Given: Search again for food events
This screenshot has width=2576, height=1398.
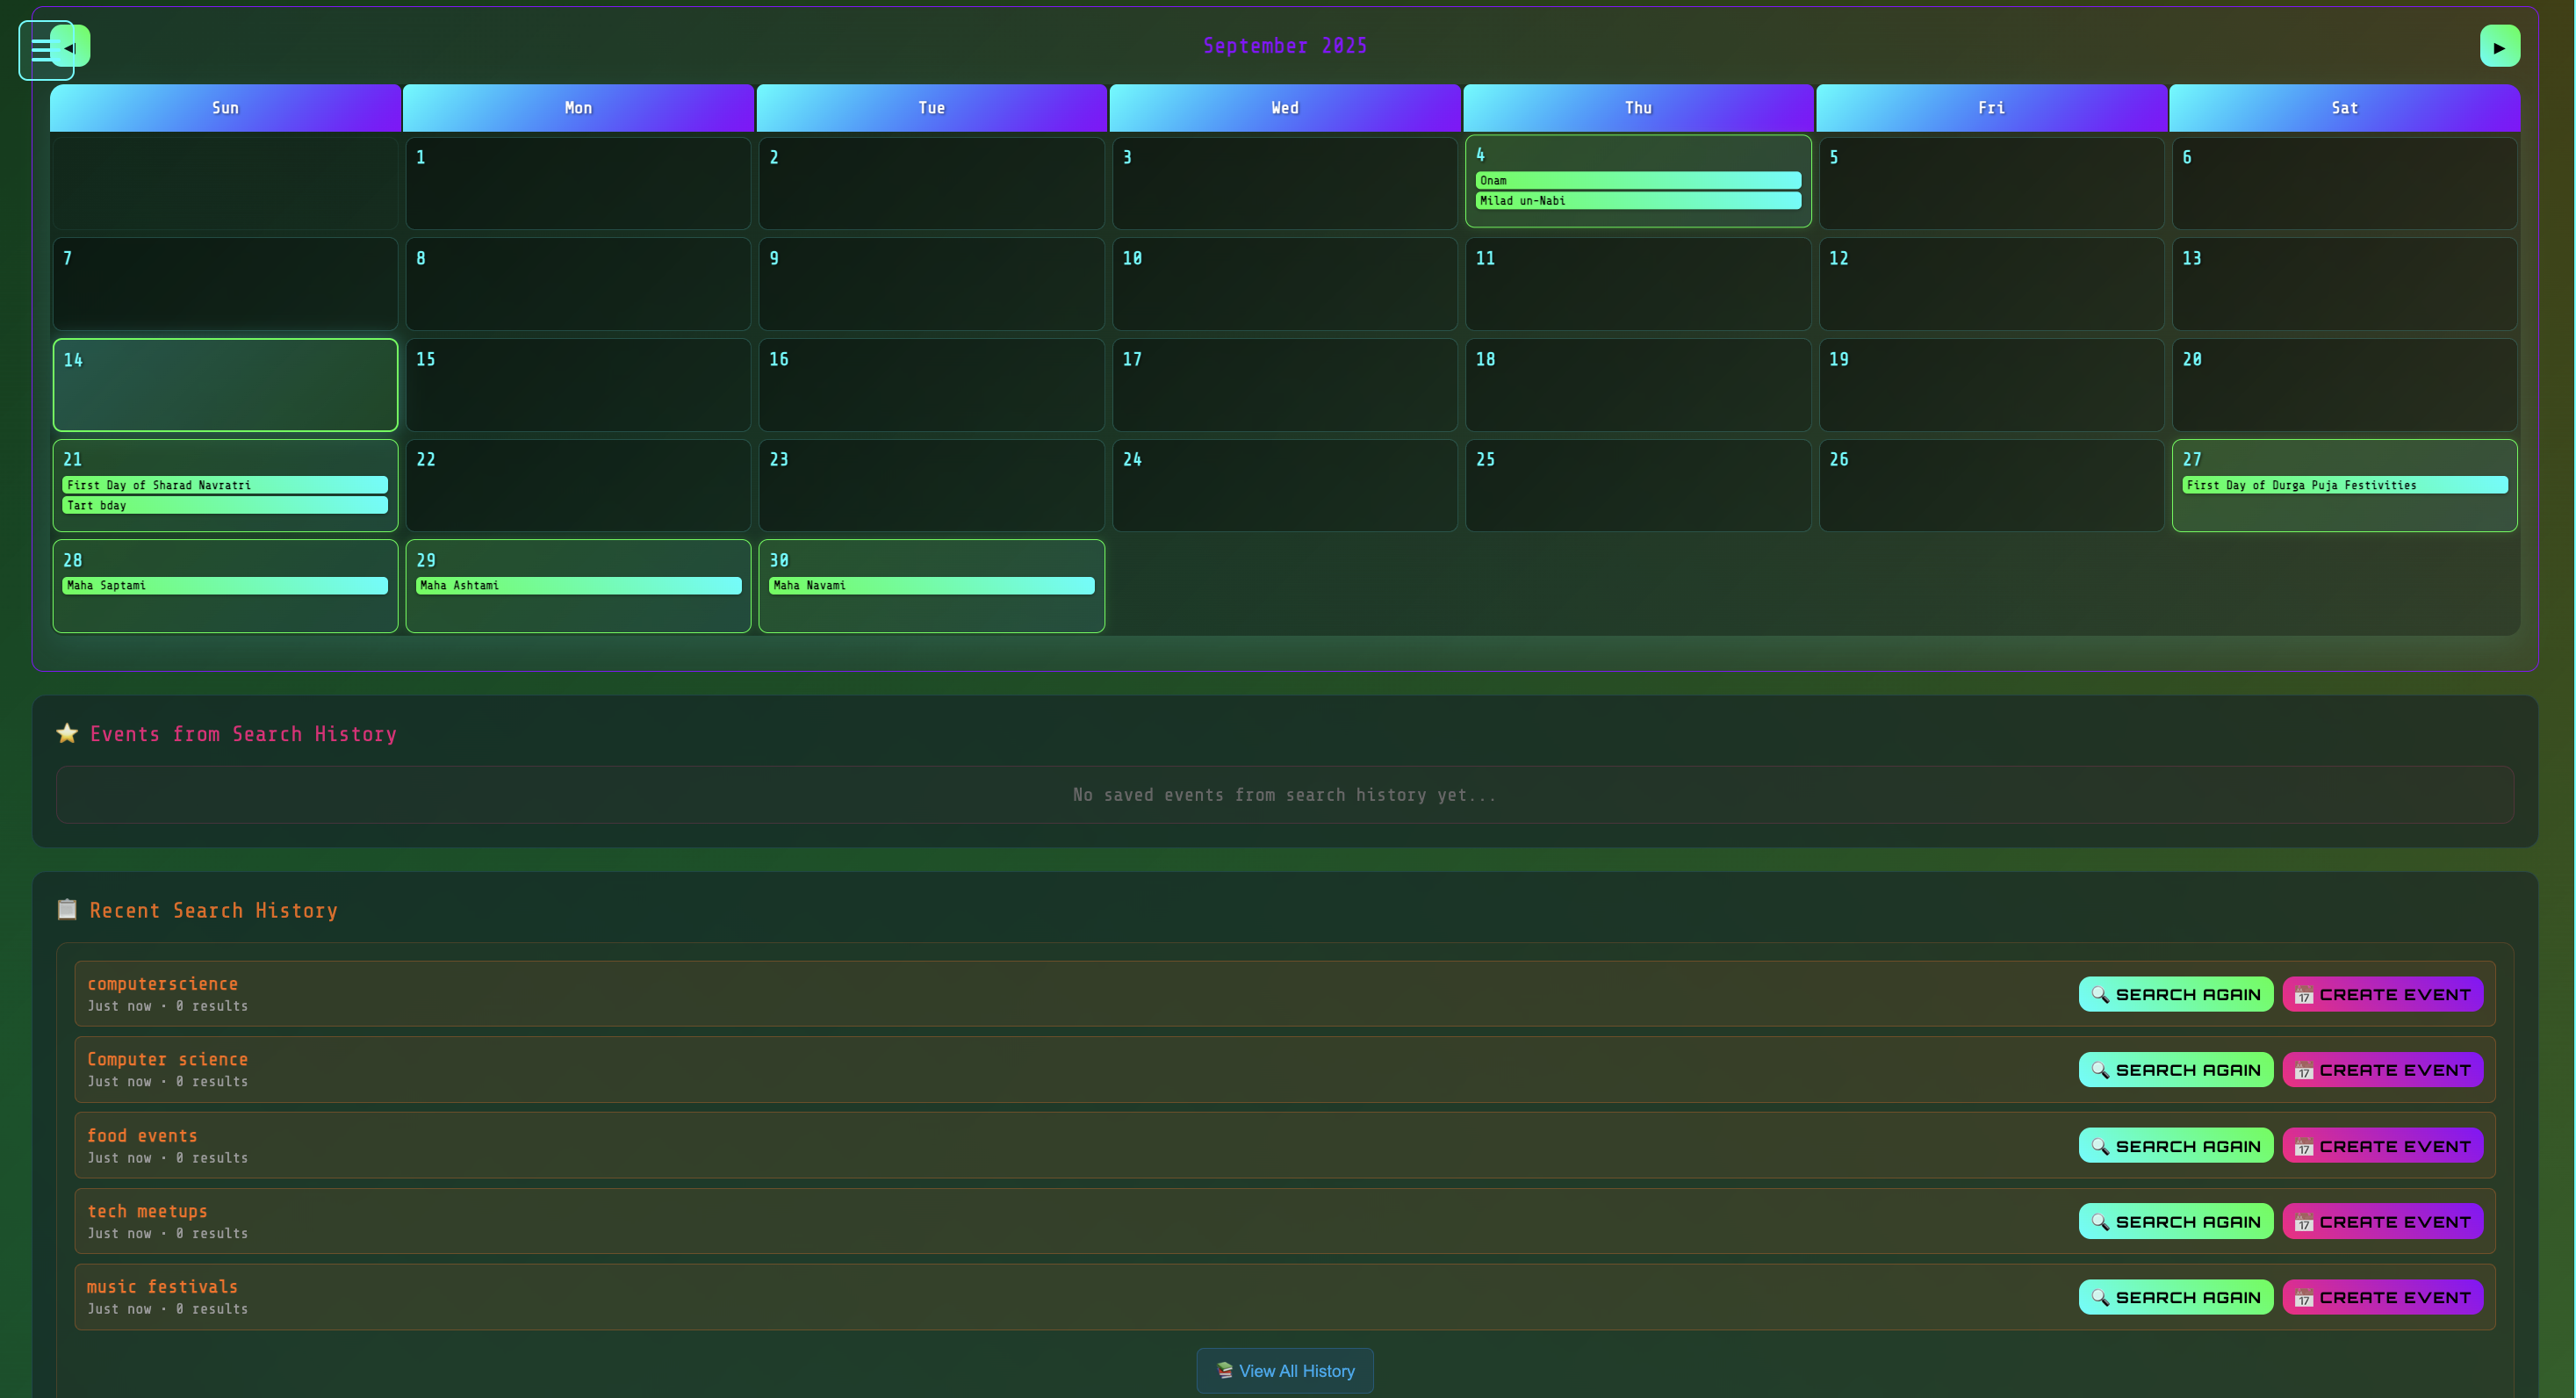Looking at the screenshot, I should pos(2175,1146).
